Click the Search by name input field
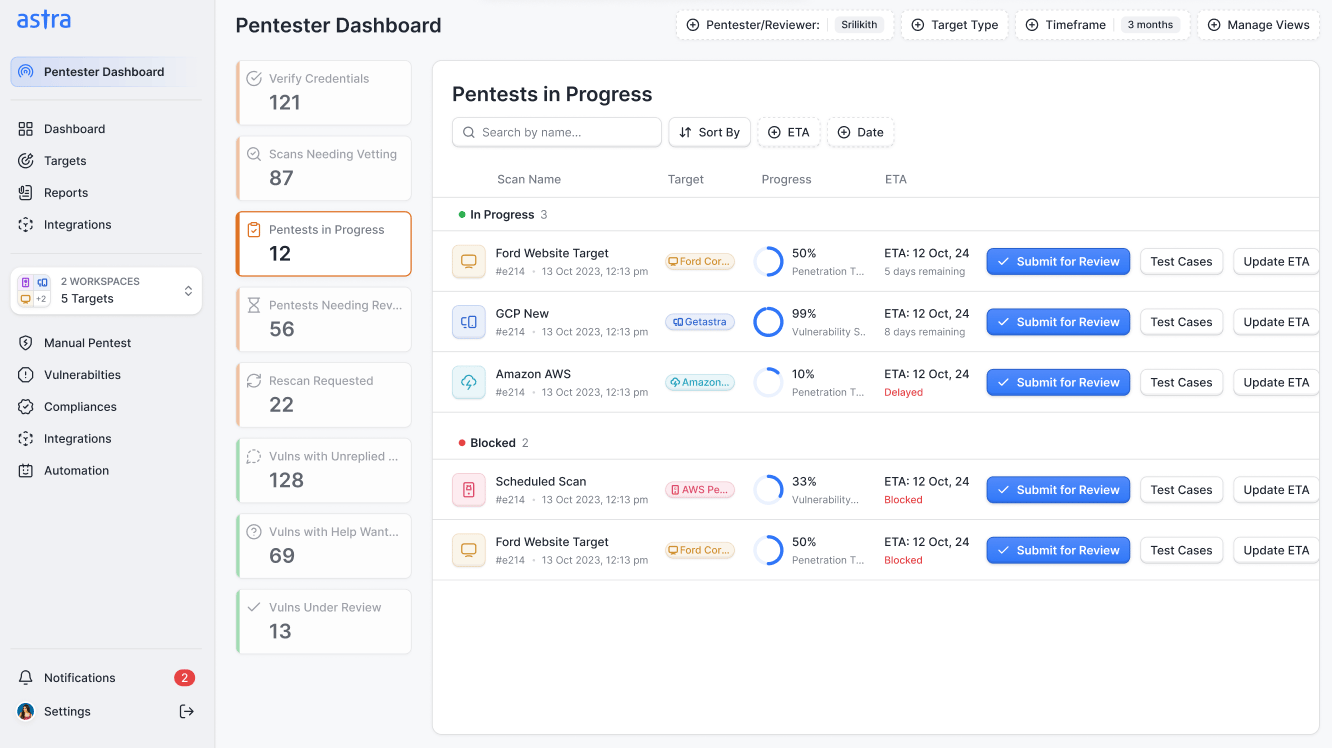Viewport: 1332px width, 748px height. pos(557,132)
